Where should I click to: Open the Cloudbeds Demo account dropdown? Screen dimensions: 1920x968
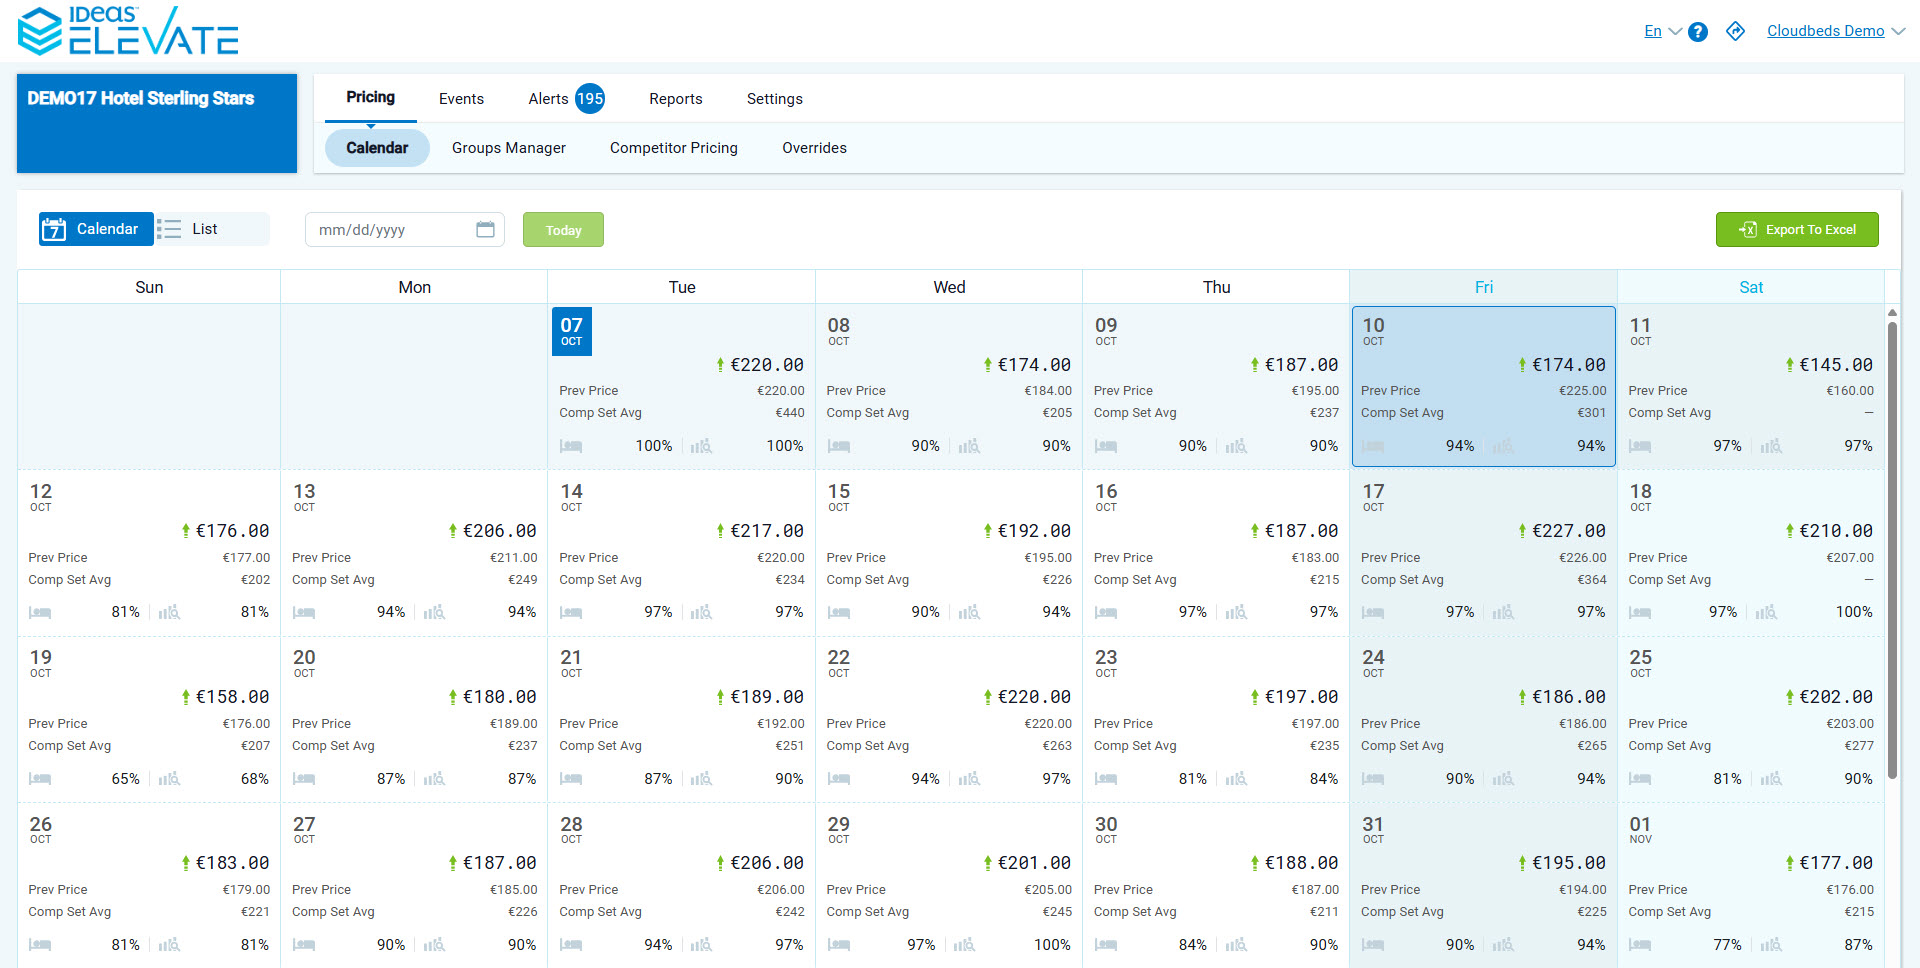click(x=1835, y=31)
